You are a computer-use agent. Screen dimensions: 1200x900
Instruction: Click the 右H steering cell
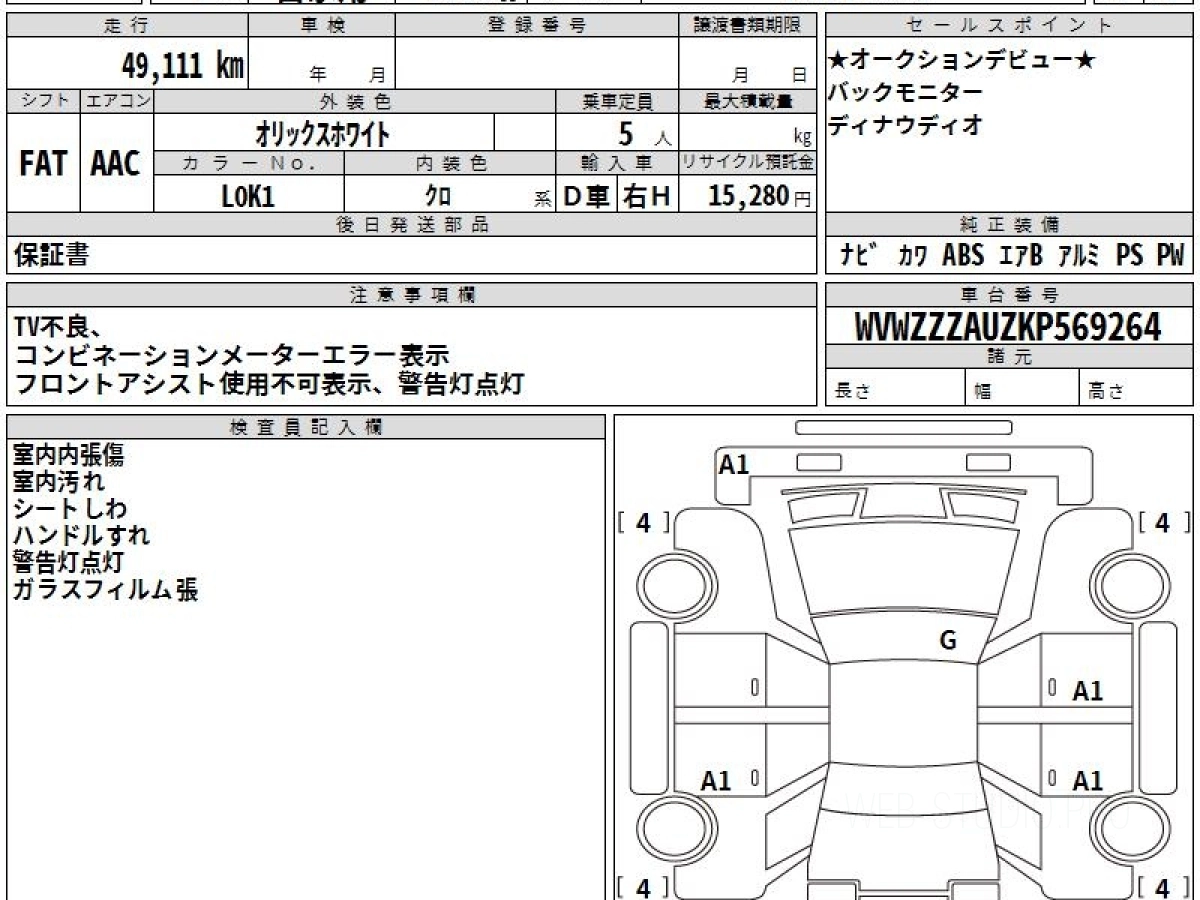tap(648, 196)
